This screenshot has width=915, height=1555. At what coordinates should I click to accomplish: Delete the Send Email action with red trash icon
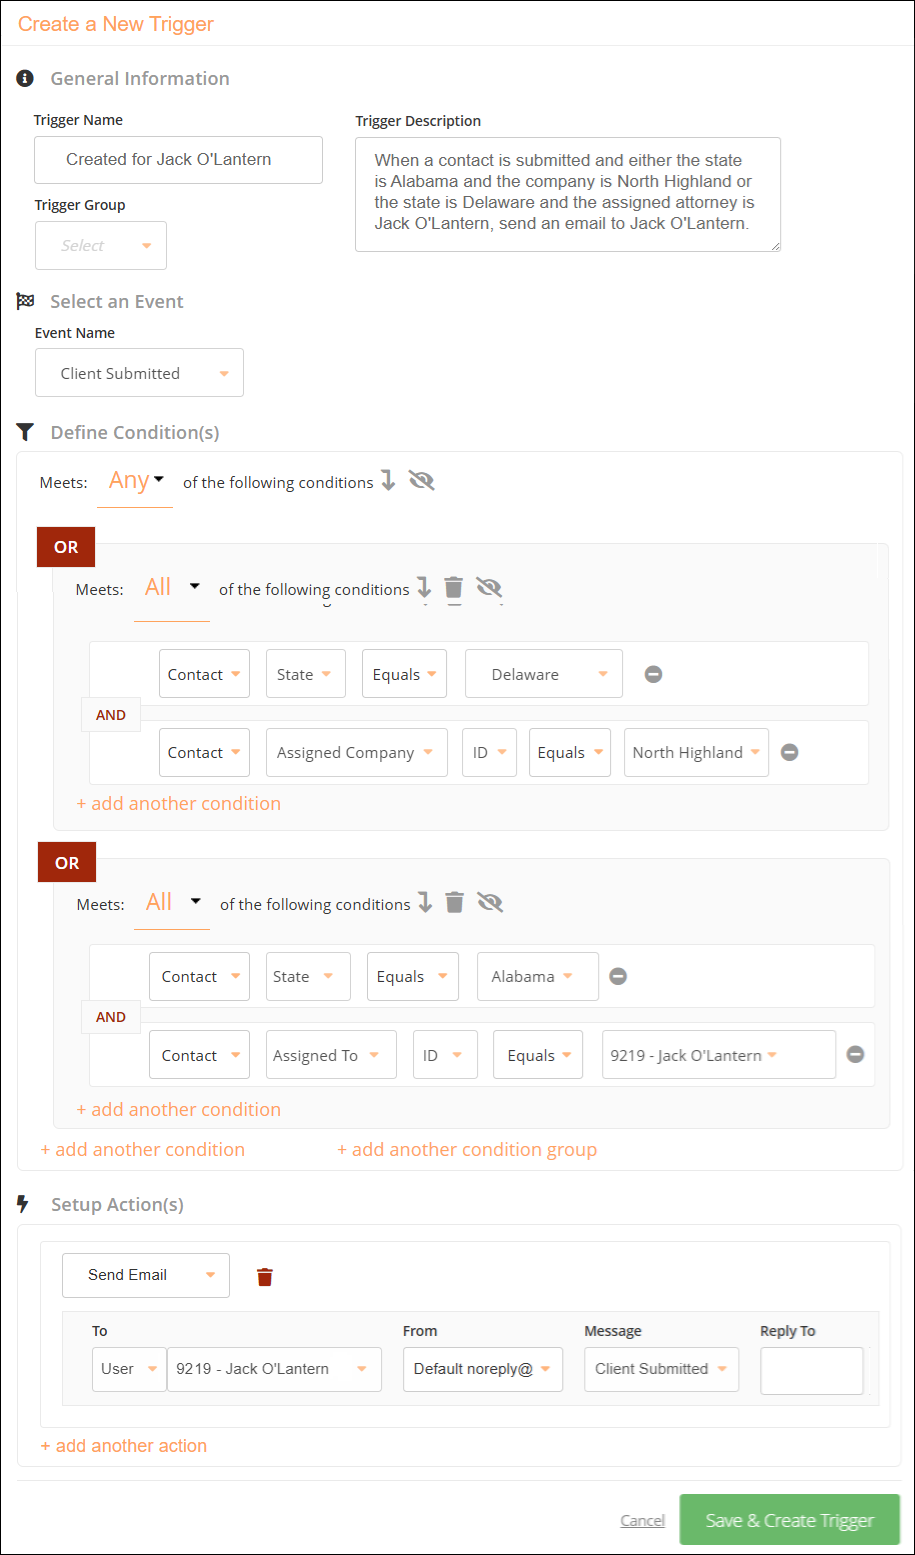(x=265, y=1276)
